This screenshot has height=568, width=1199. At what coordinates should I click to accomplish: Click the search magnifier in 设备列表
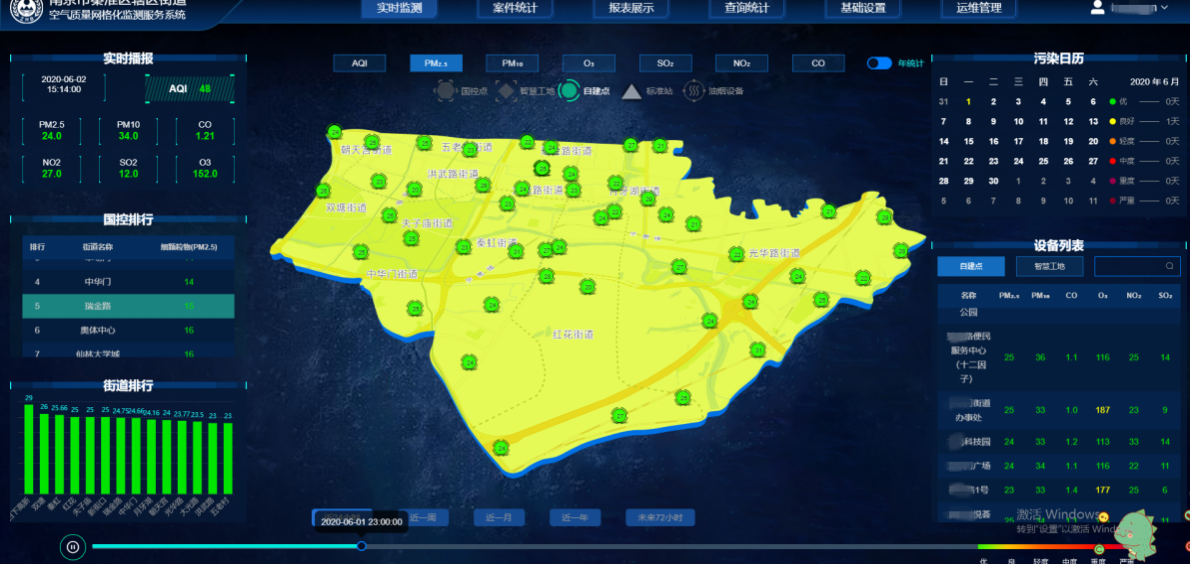coord(1169,266)
